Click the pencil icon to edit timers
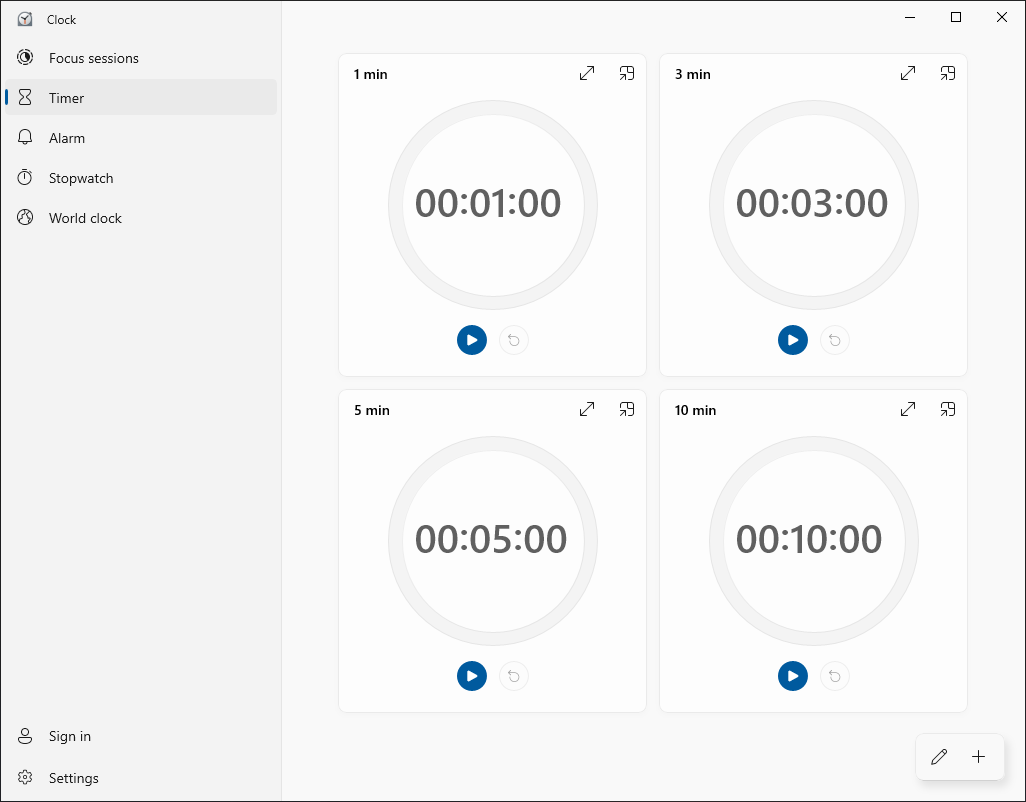 point(939,757)
